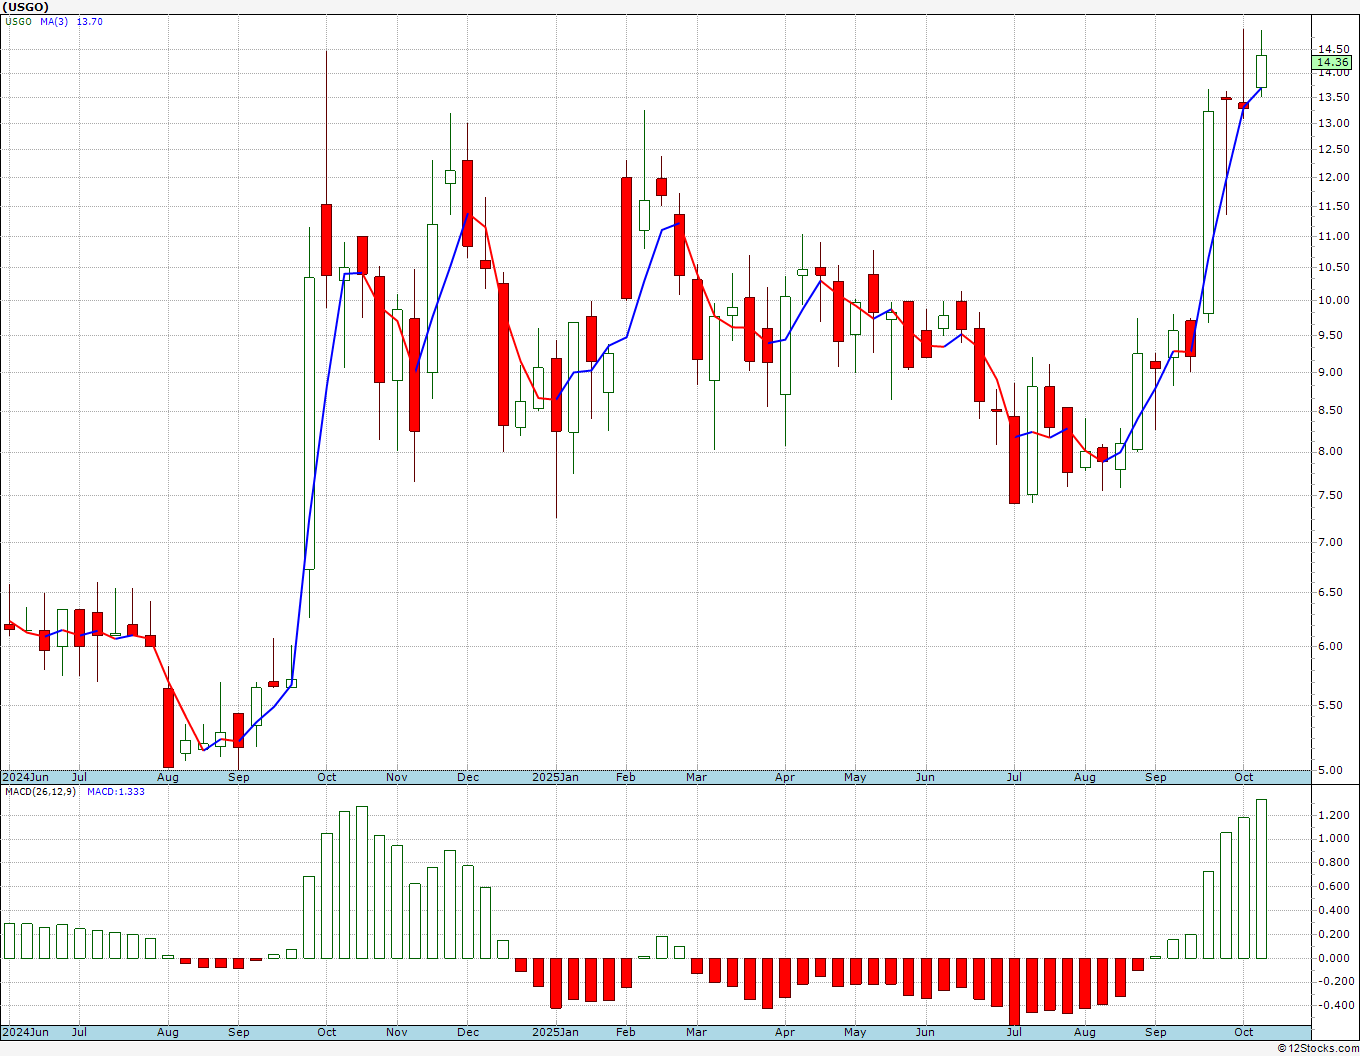Select 2024Jun on the price chart time axis
This screenshot has width=1360, height=1056.
click(25, 777)
